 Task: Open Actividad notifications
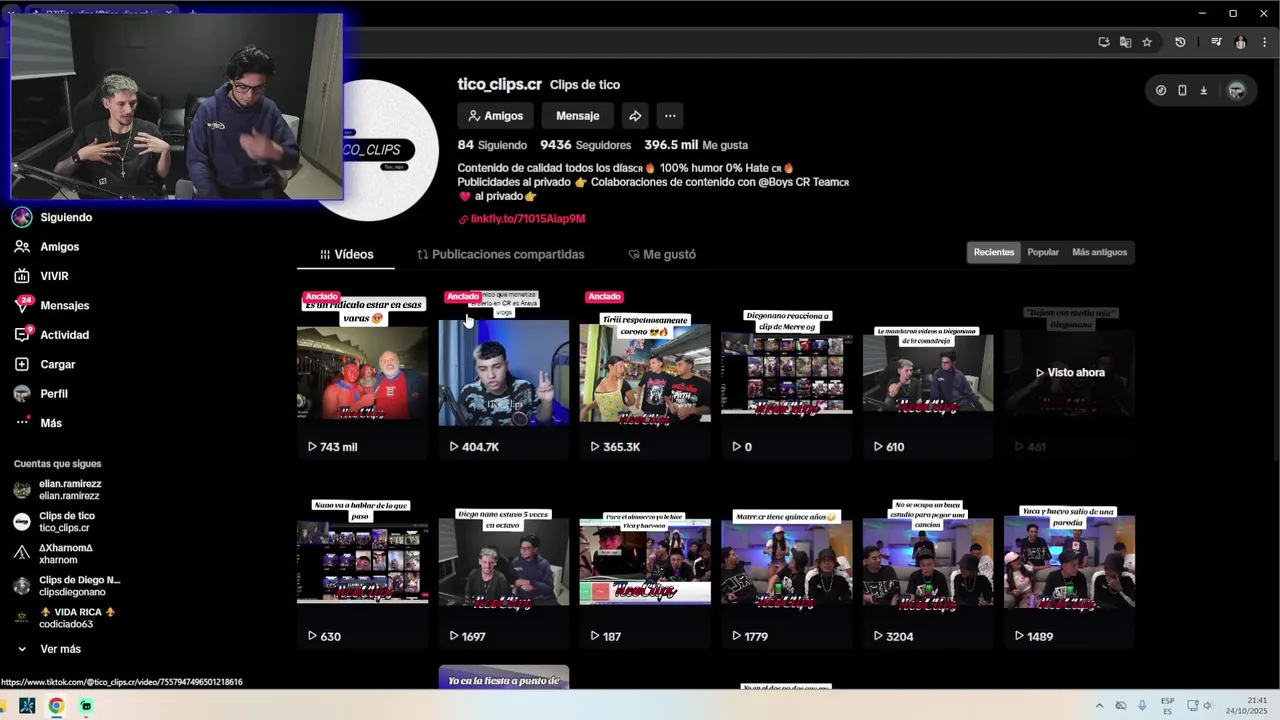[x=52, y=335]
